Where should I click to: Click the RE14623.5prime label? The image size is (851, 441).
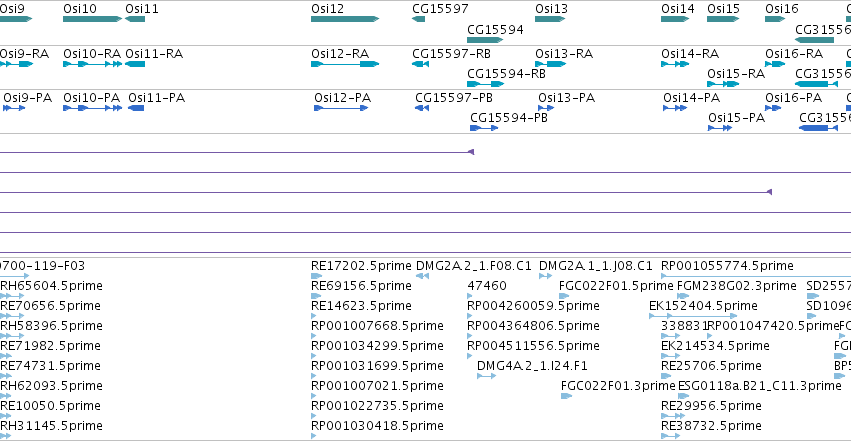(361, 306)
